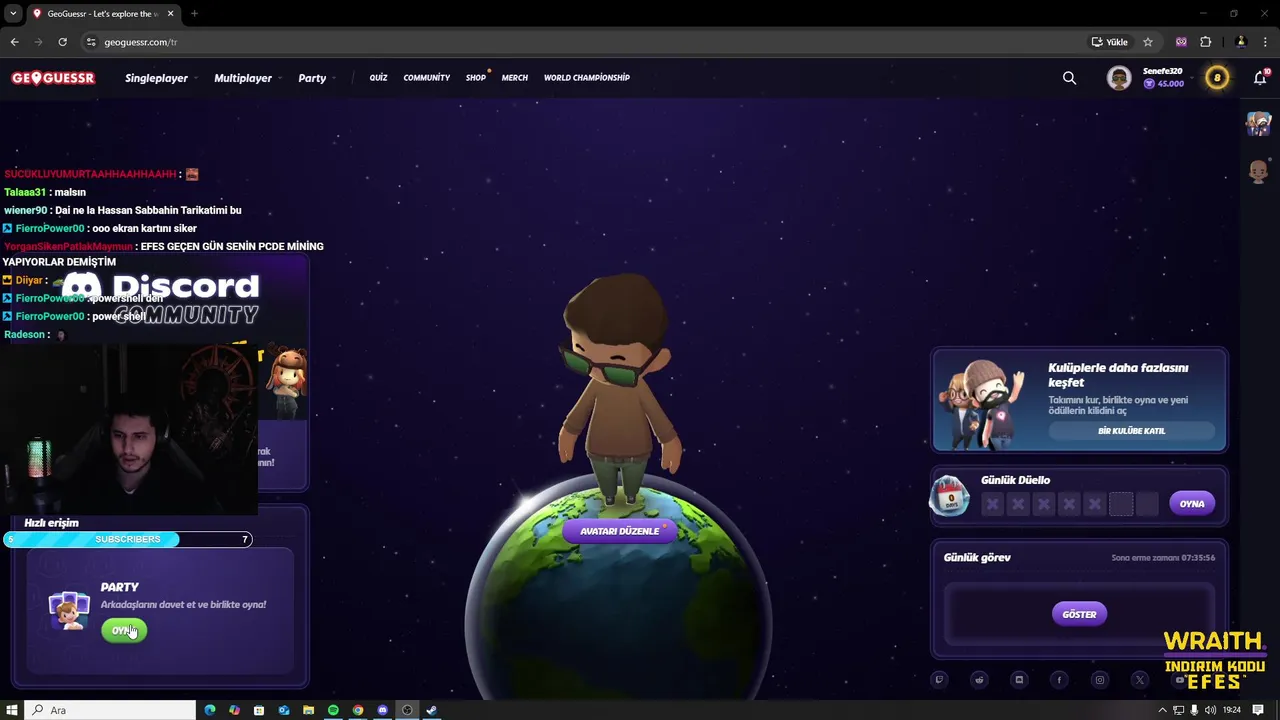Open the Windows Start menu
Image resolution: width=1280 pixels, height=720 pixels.
(x=12, y=710)
